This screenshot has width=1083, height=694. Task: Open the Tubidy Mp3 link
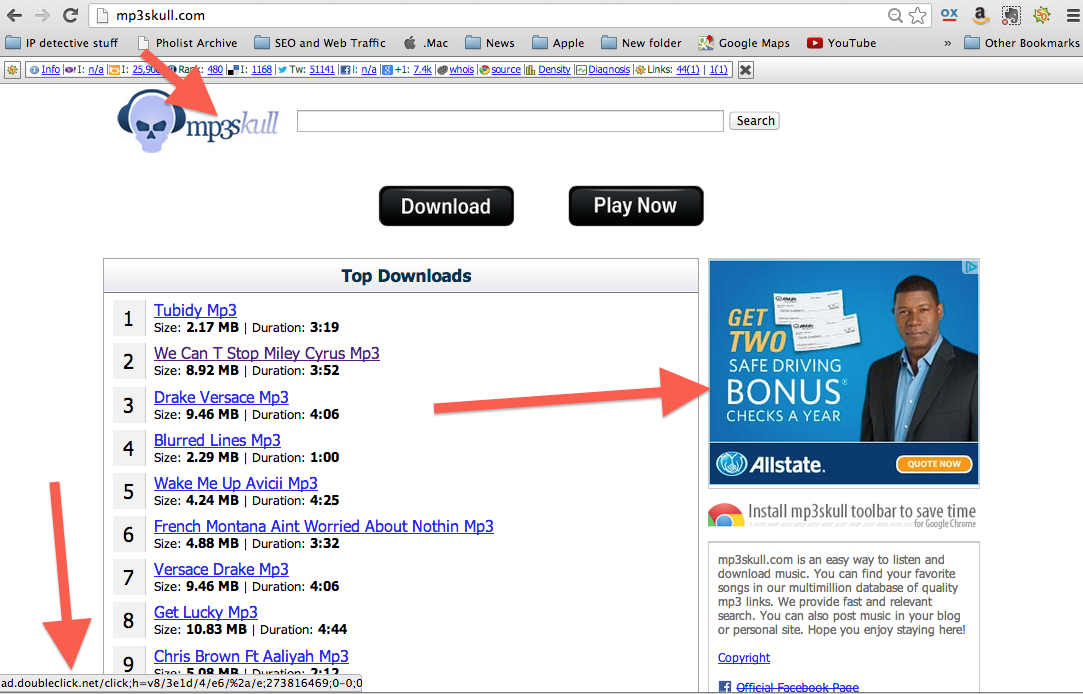click(x=195, y=311)
